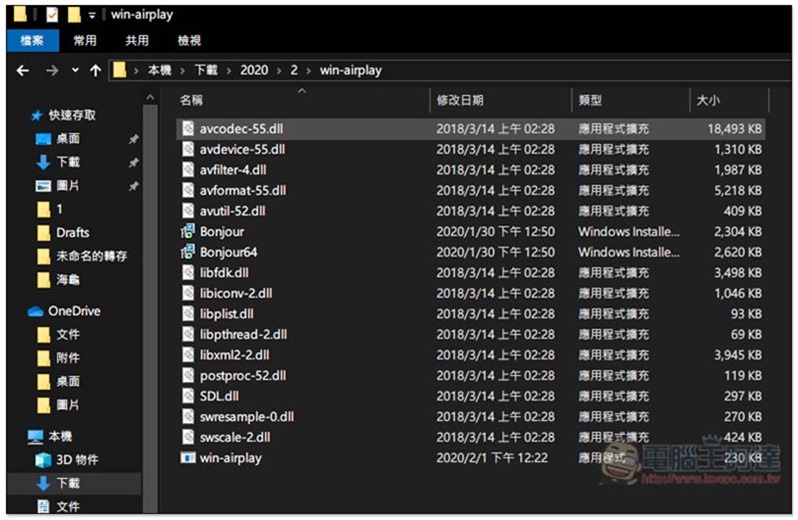Click the OneDrive cloud icon

click(35, 311)
